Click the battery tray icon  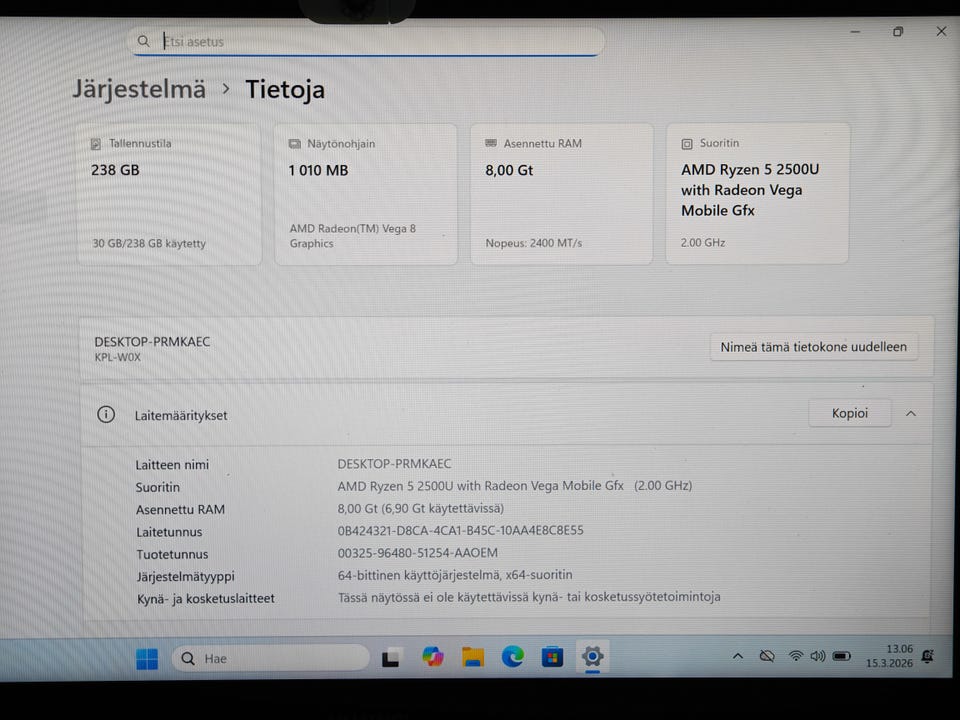(842, 656)
